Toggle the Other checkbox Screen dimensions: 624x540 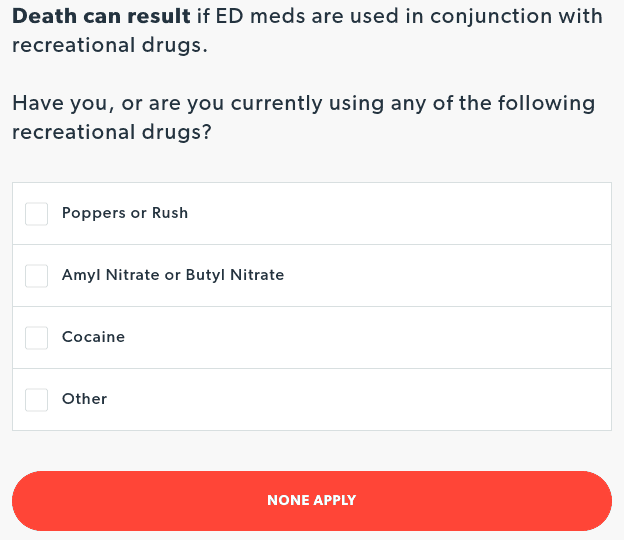click(36, 399)
